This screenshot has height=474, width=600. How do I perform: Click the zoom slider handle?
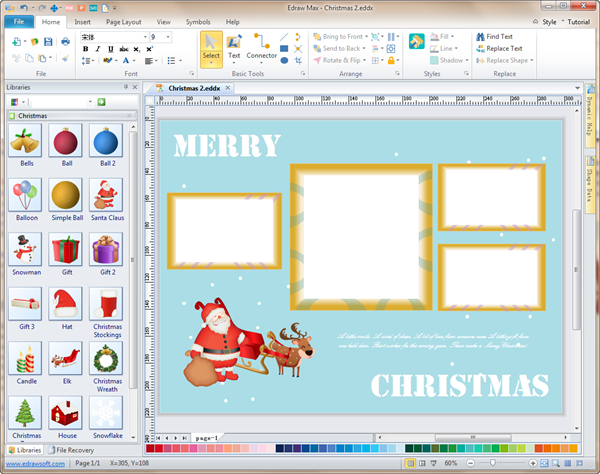pos(493,463)
